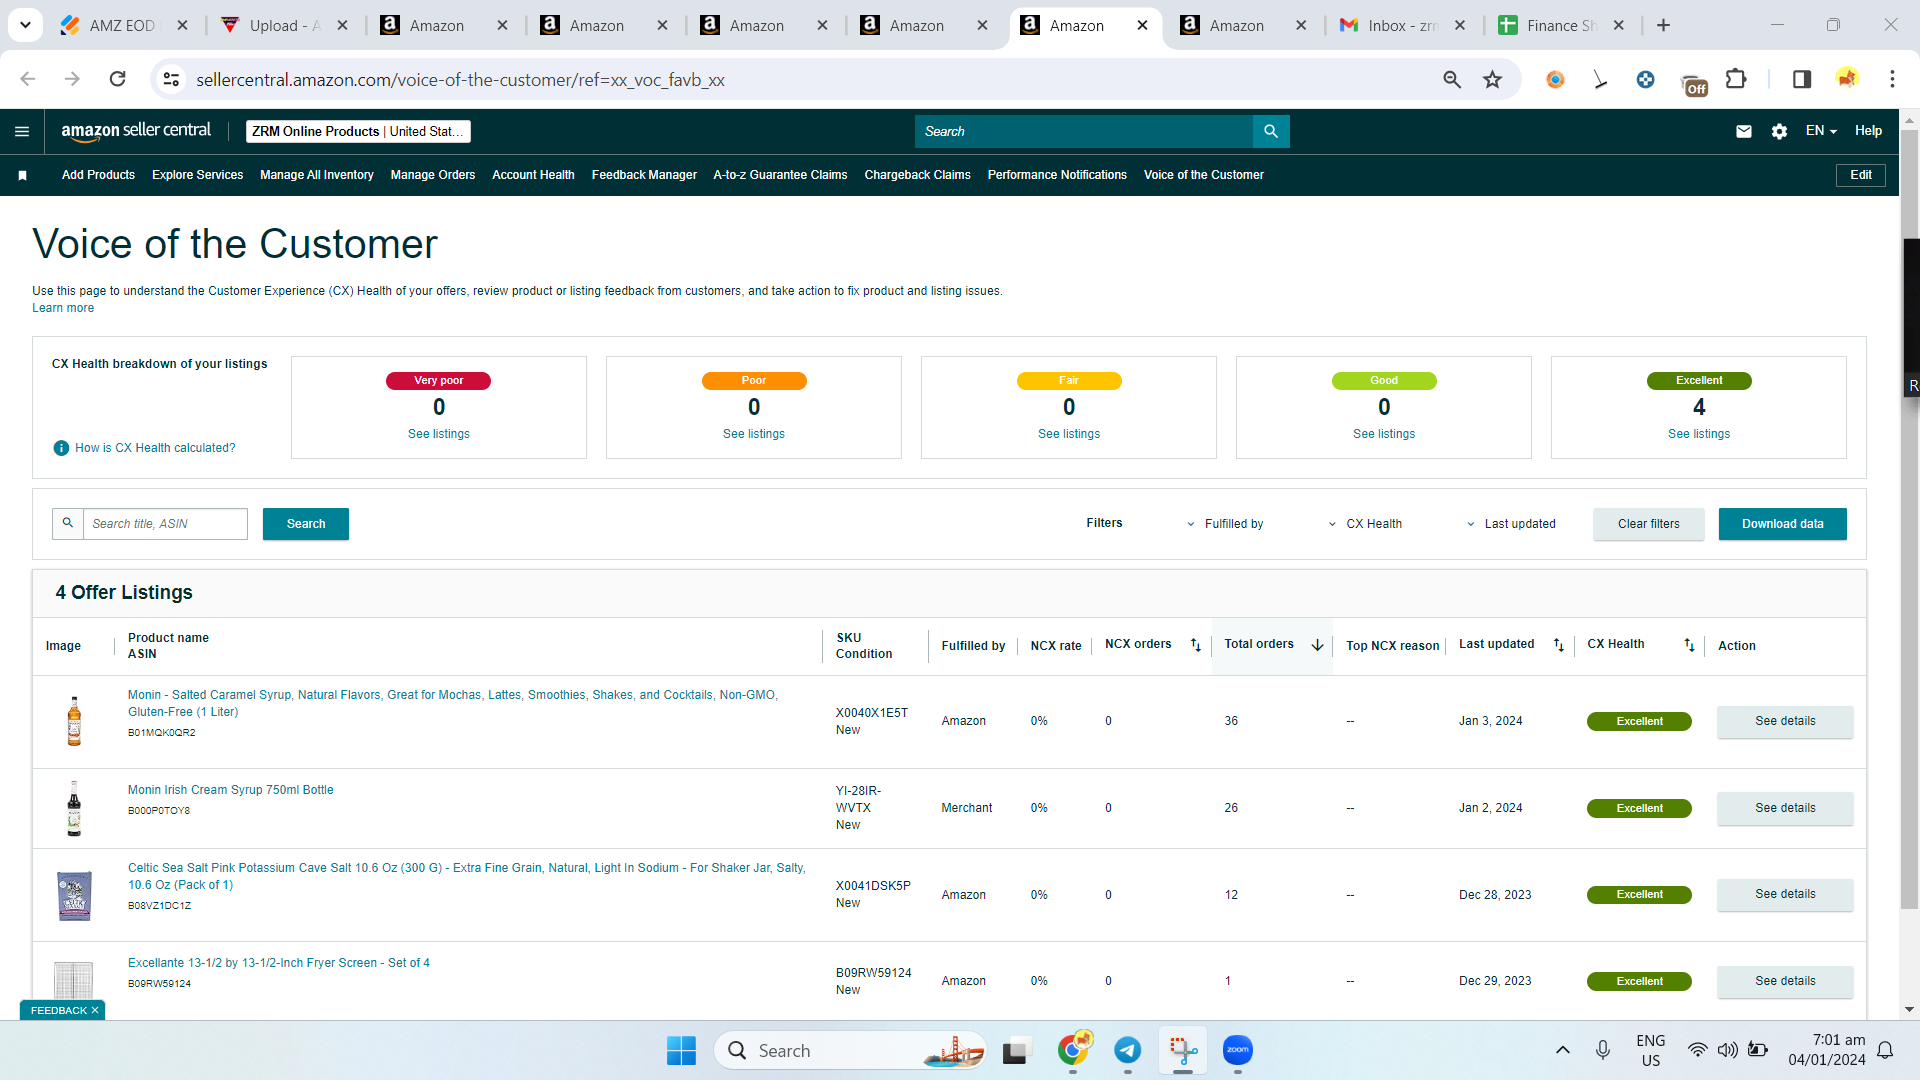The image size is (1920, 1080).
Task: Open Explore Services menu item
Action: 198,175
